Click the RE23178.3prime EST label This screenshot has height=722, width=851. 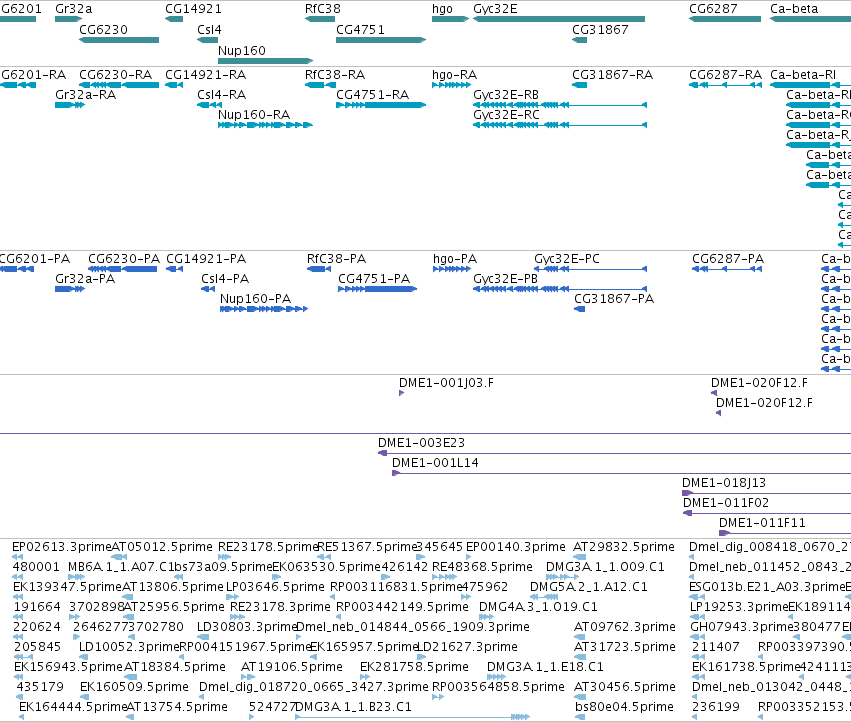pos(280,607)
